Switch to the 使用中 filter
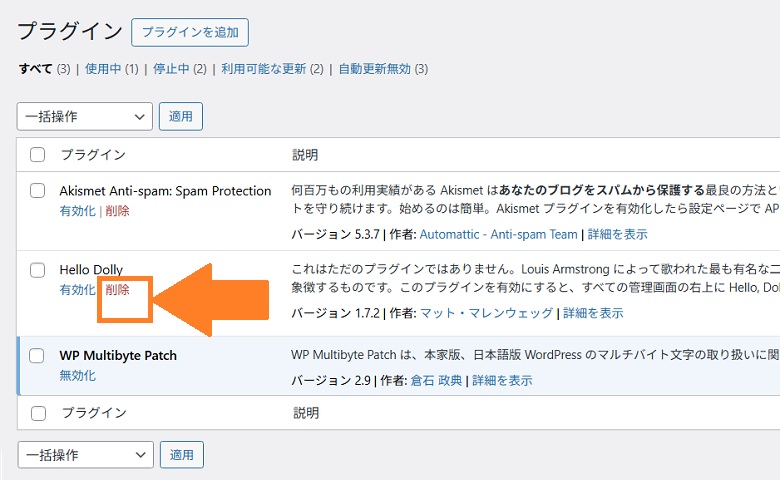Image resolution: width=780 pixels, height=480 pixels. tap(102, 69)
